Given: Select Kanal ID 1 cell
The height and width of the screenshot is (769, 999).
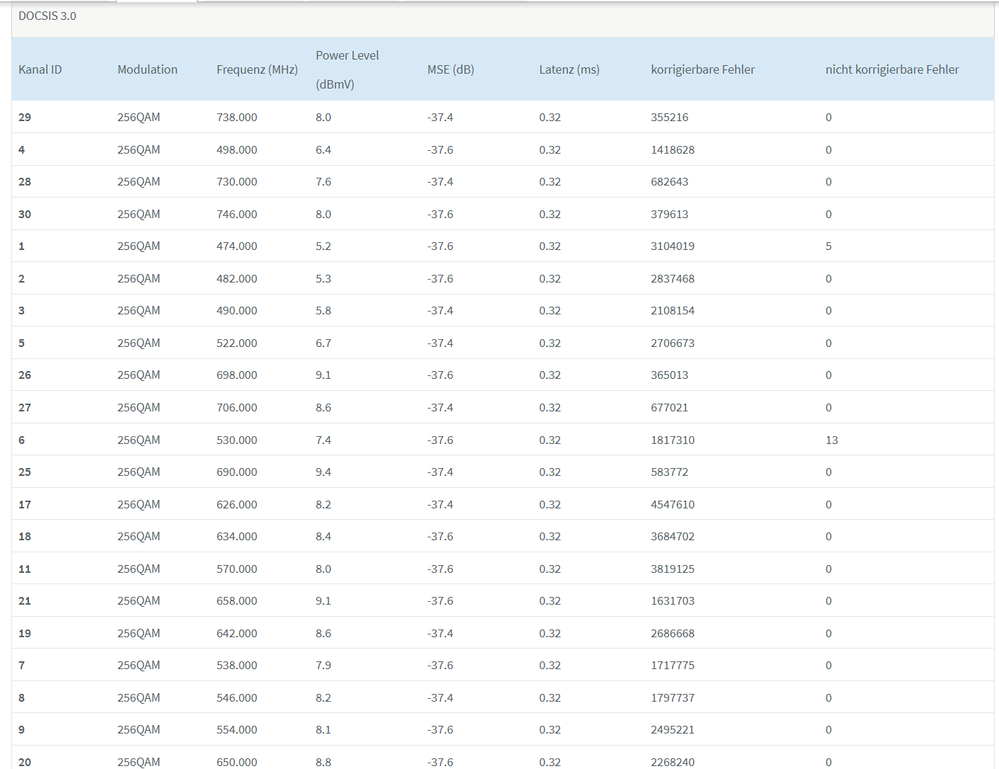Looking at the screenshot, I should coord(22,246).
